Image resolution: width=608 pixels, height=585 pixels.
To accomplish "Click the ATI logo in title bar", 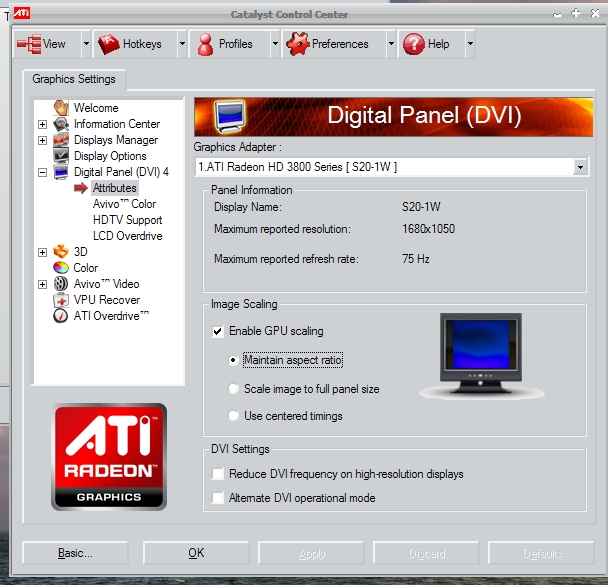I will coord(22,13).
